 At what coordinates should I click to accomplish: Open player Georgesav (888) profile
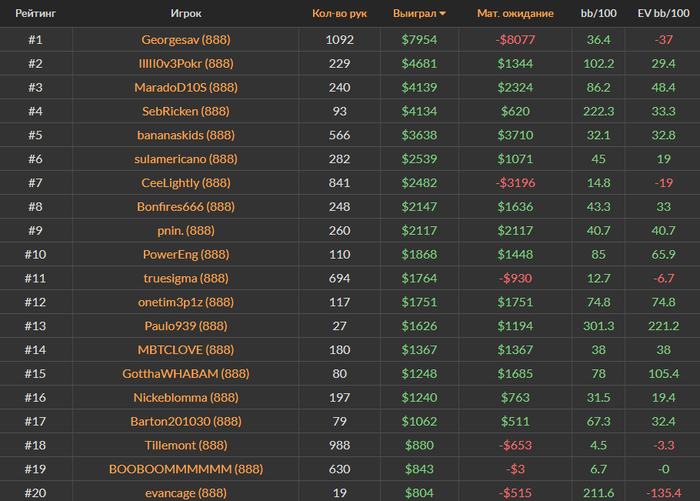point(186,40)
